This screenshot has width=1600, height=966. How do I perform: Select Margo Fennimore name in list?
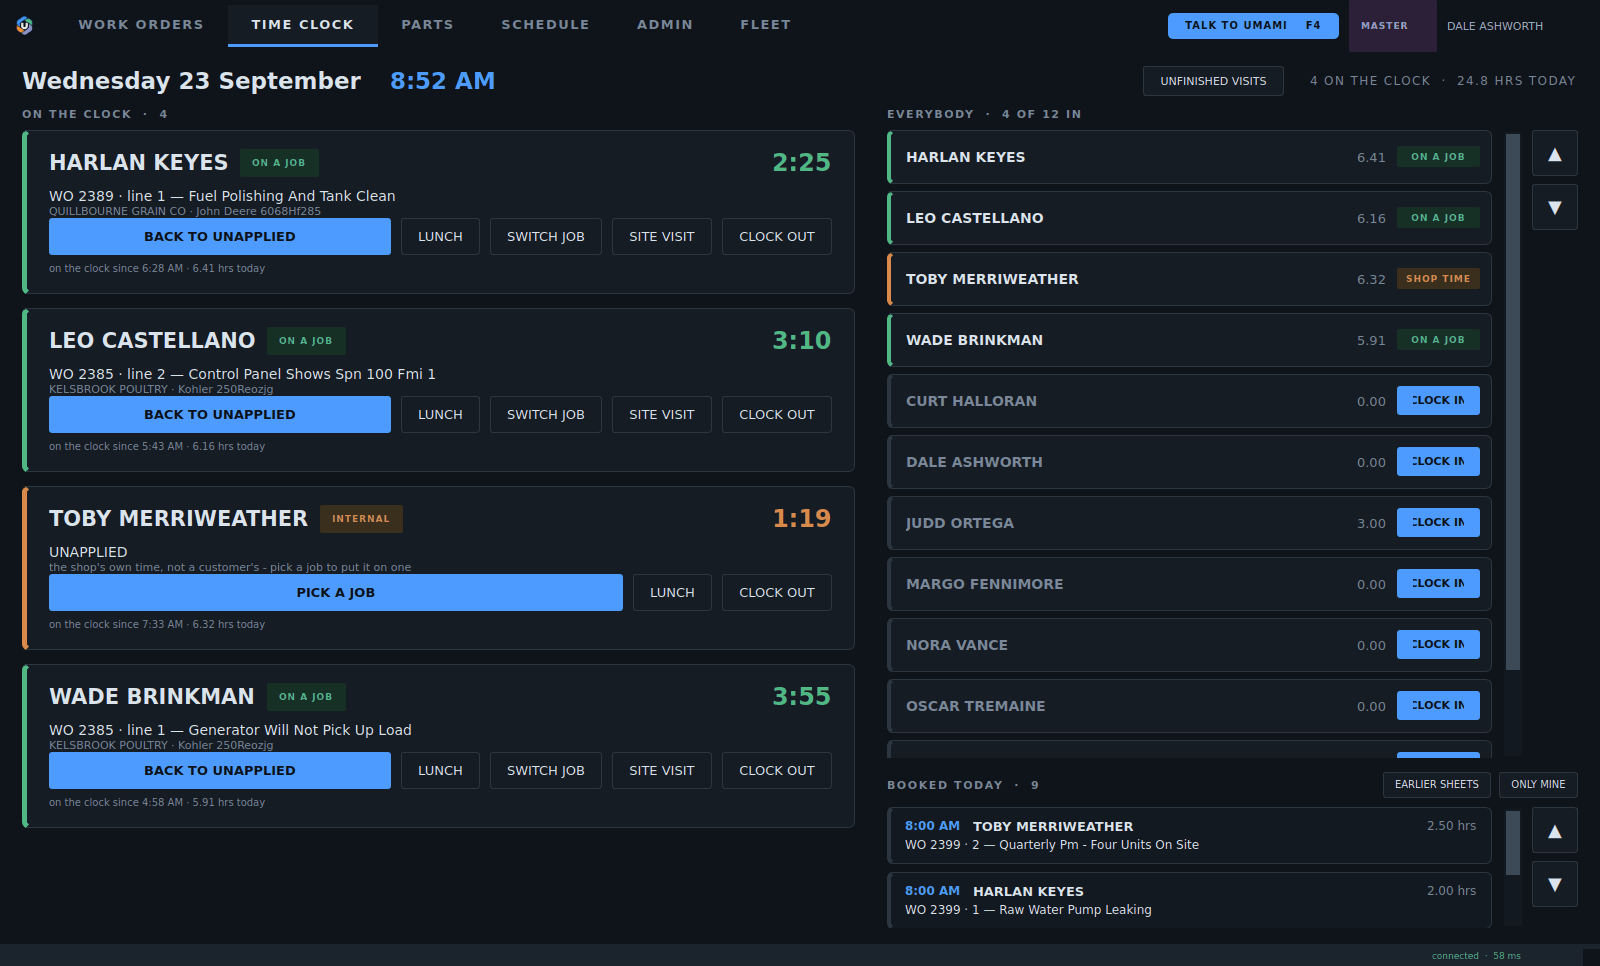[x=984, y=584]
